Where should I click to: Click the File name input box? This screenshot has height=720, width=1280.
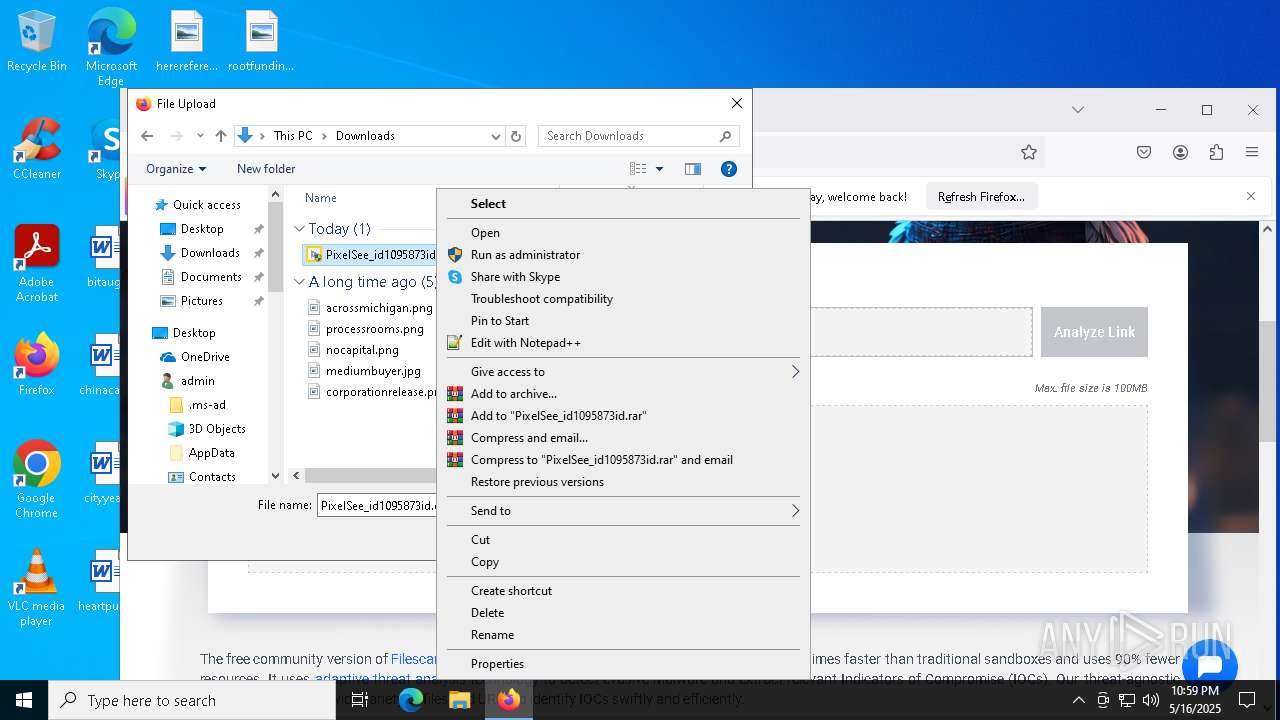pos(378,506)
